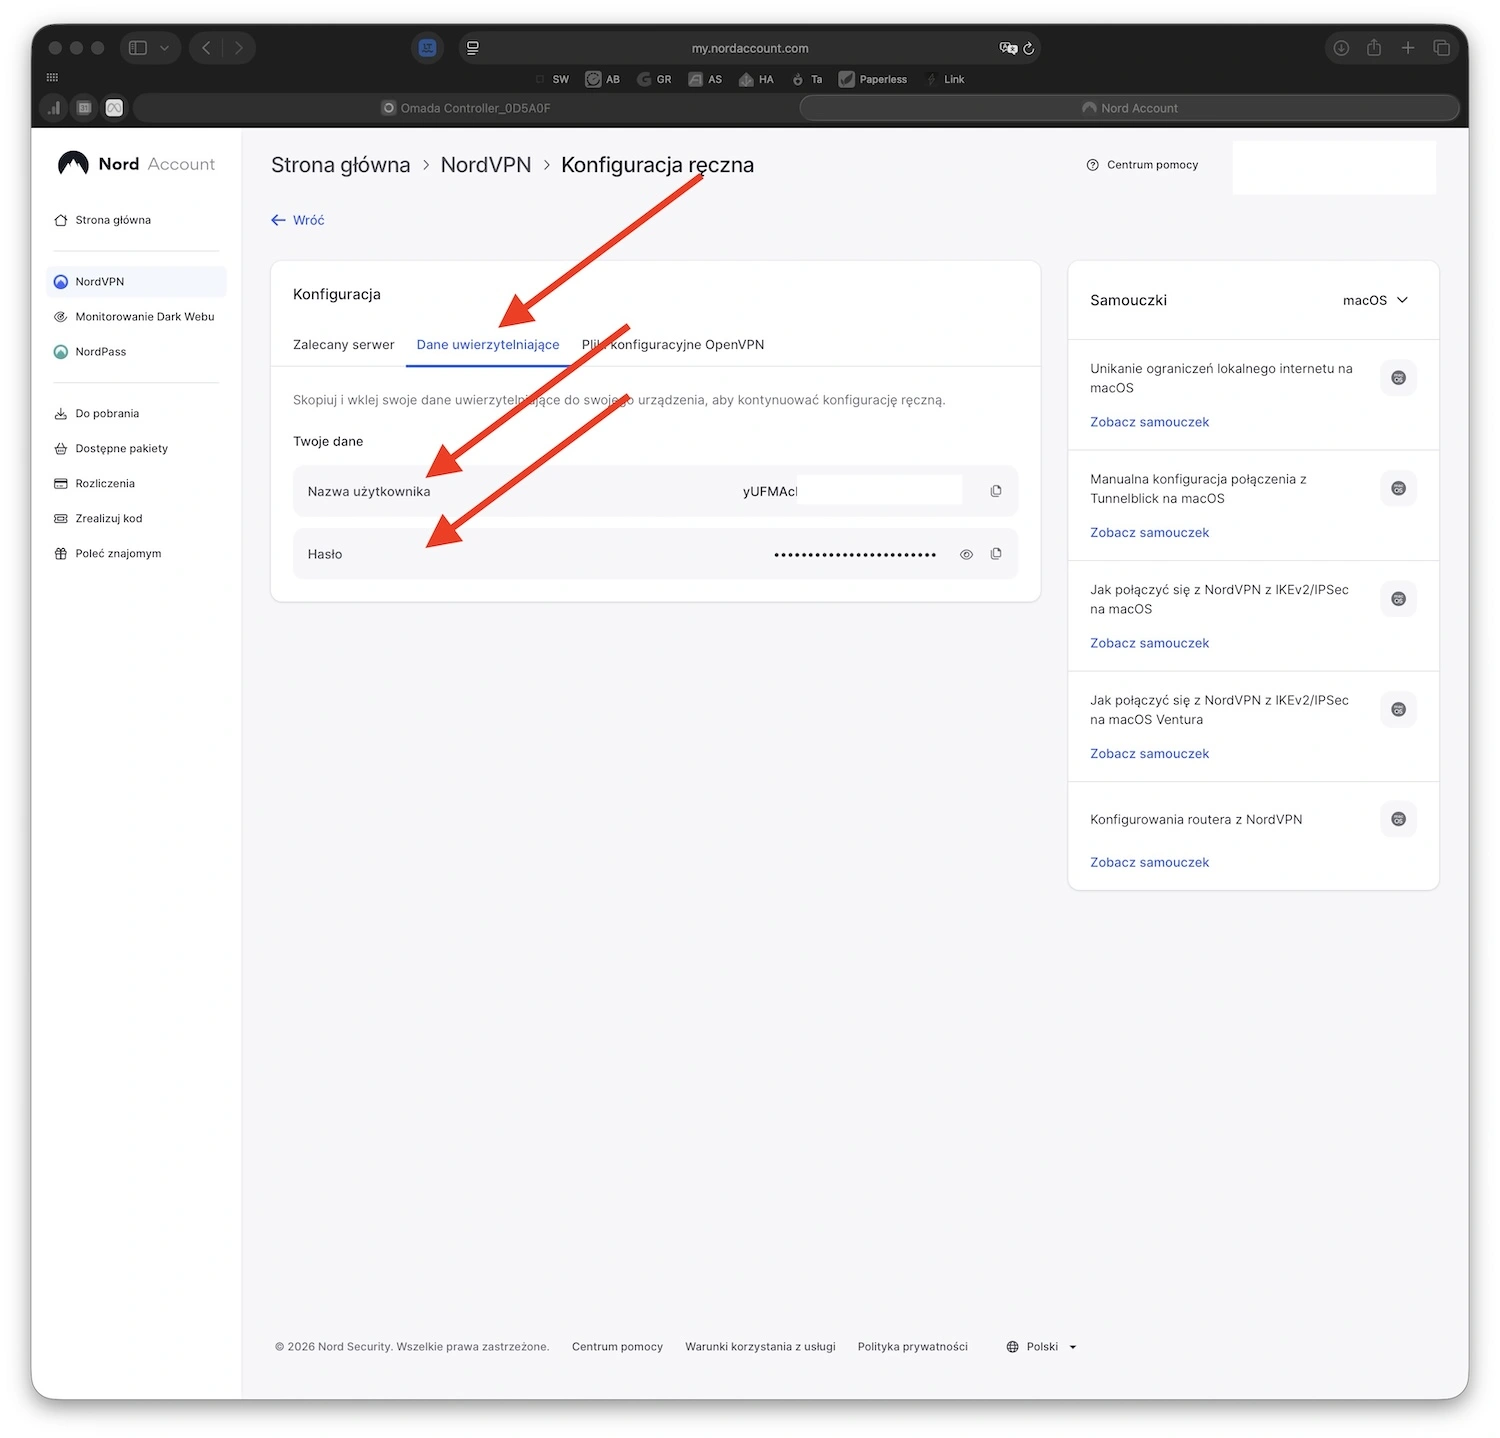Click Safari's reload page icon

1028,48
